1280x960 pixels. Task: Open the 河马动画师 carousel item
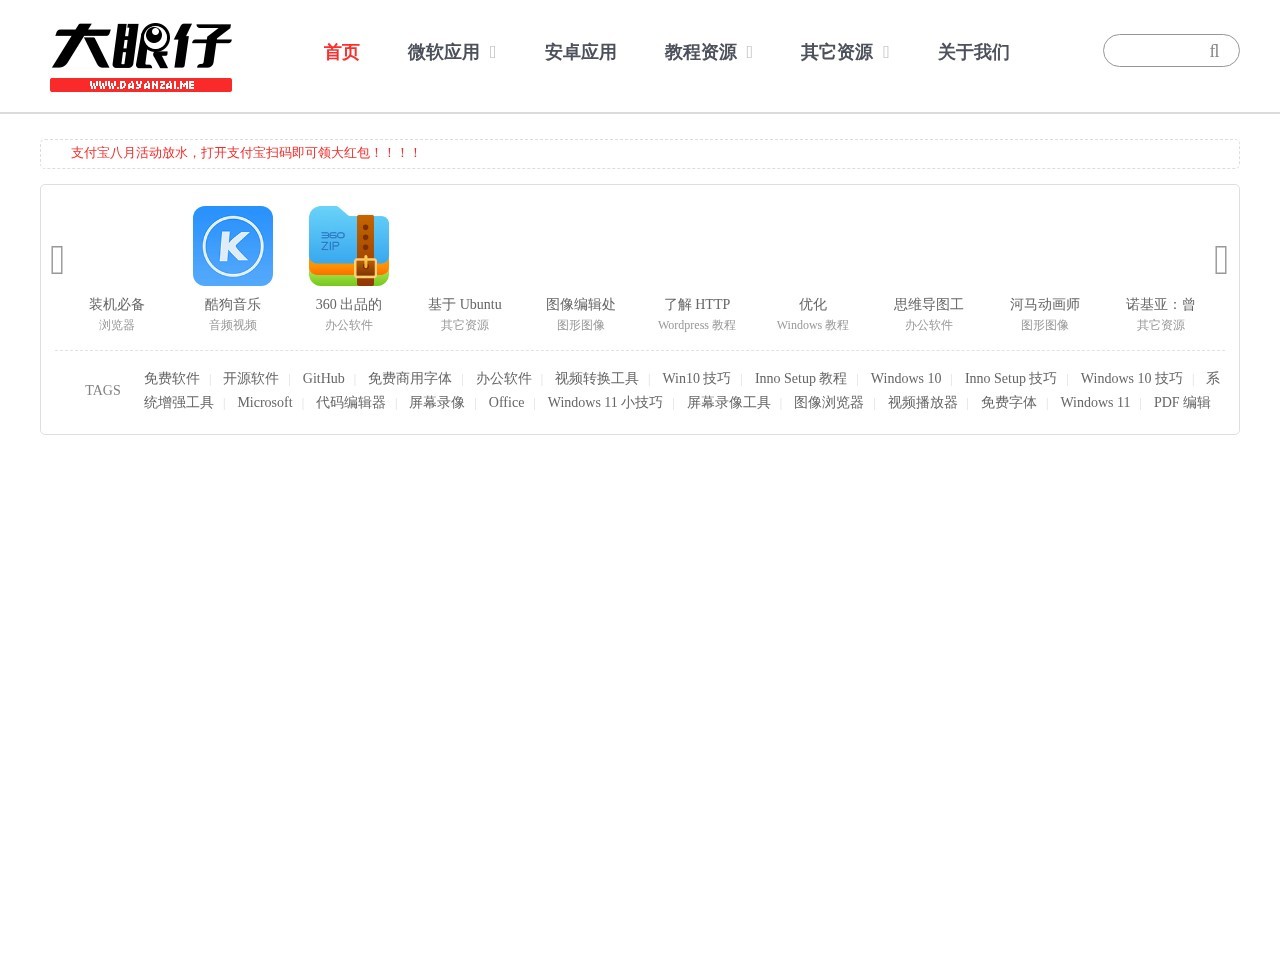pos(1044,305)
